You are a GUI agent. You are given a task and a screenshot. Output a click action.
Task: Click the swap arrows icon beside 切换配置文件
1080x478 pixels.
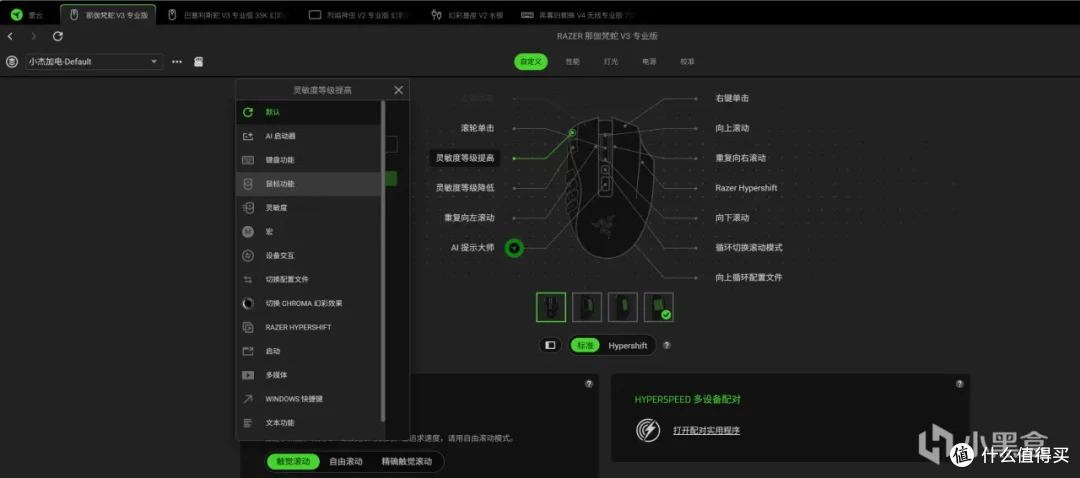pyautogui.click(x=248, y=280)
